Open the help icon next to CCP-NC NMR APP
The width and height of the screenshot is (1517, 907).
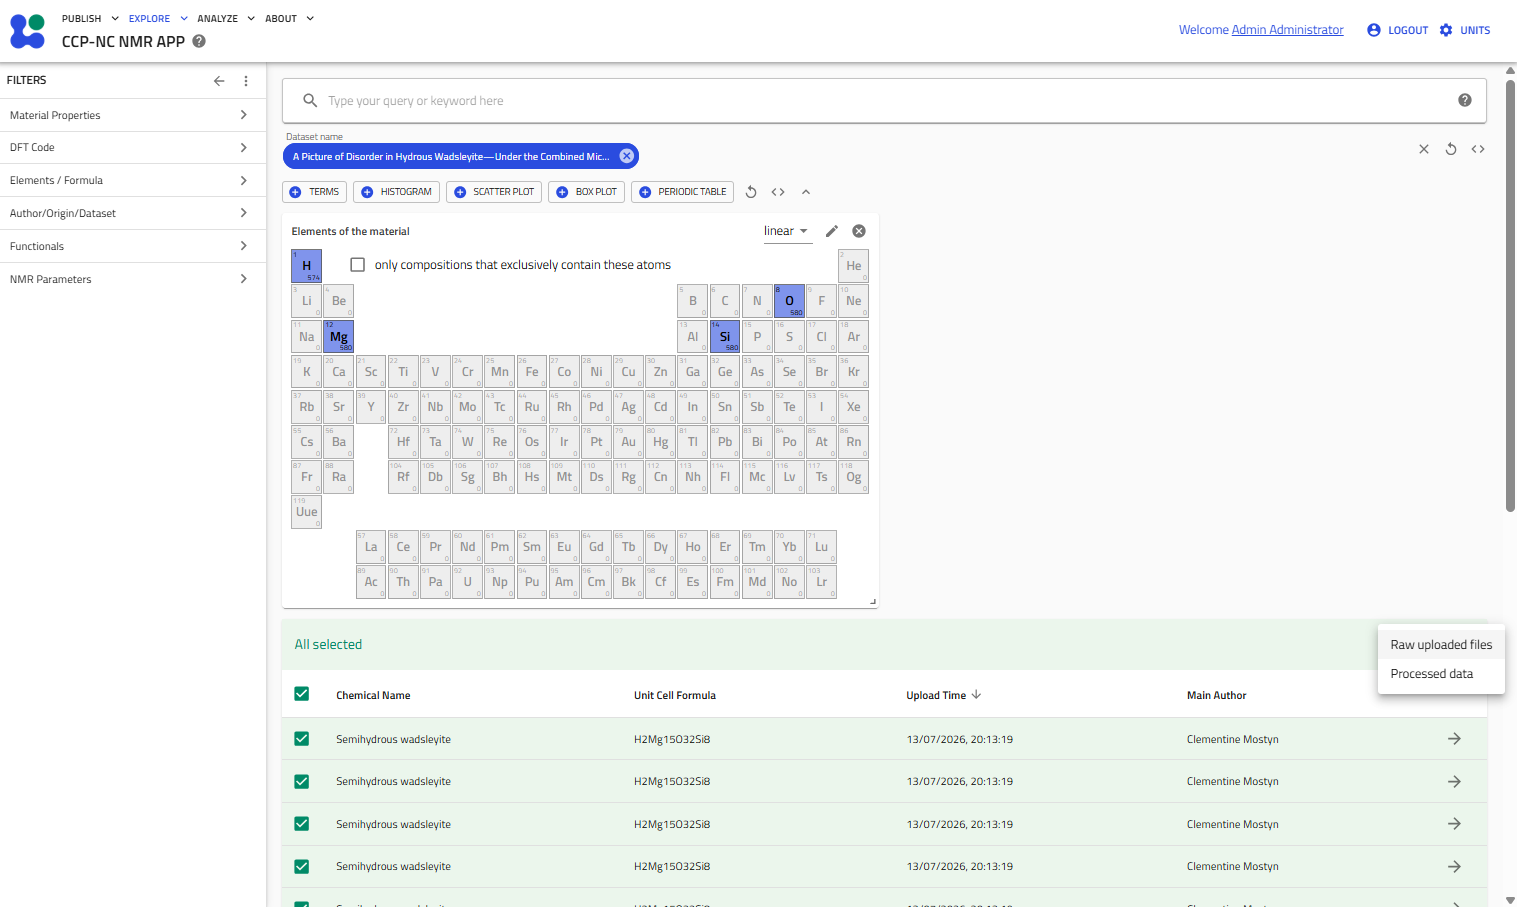(x=199, y=41)
